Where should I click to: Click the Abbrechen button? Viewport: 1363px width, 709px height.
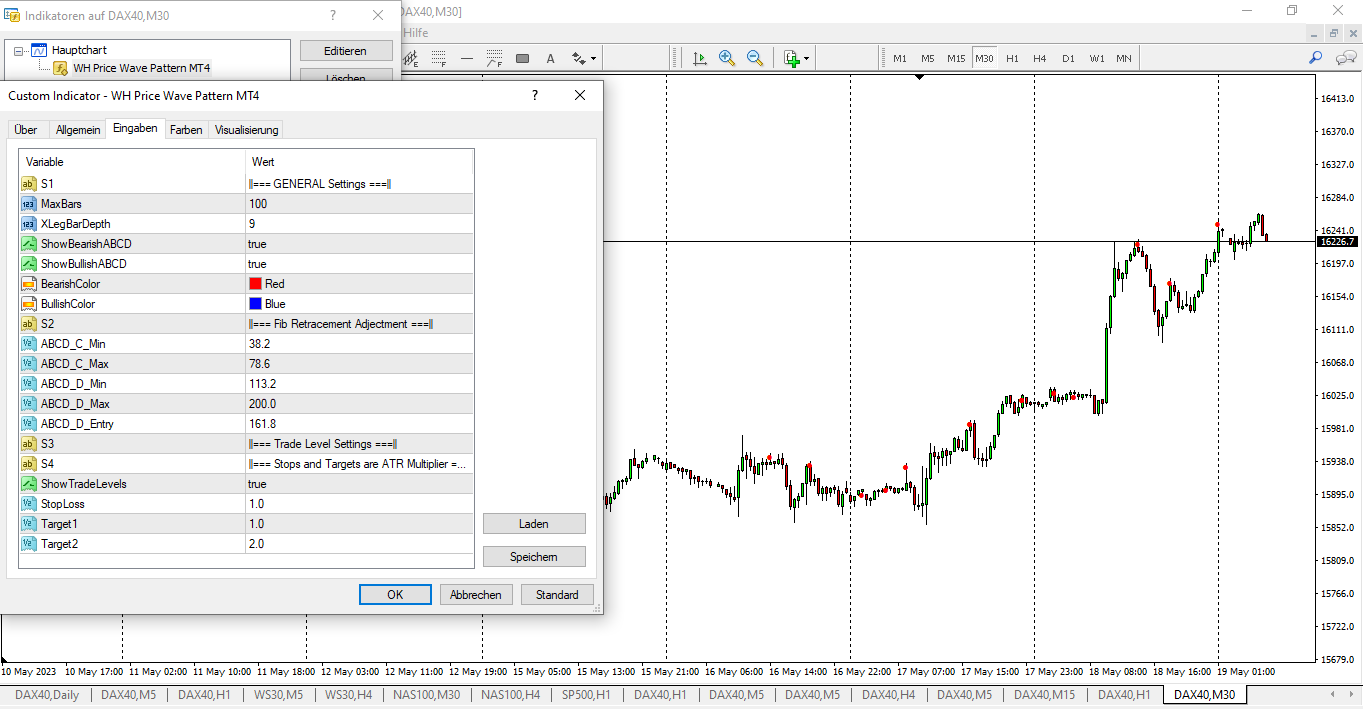[476, 595]
